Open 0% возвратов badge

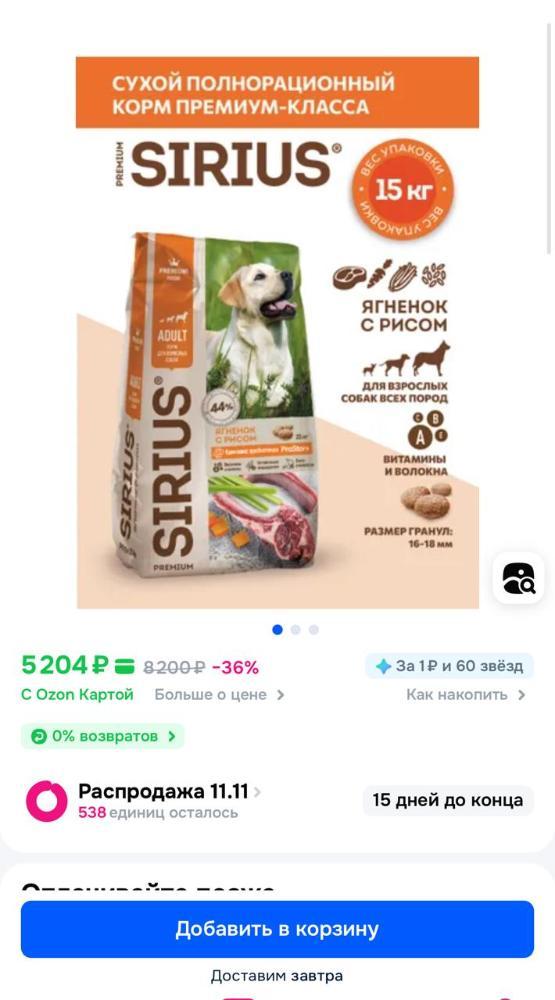point(103,736)
